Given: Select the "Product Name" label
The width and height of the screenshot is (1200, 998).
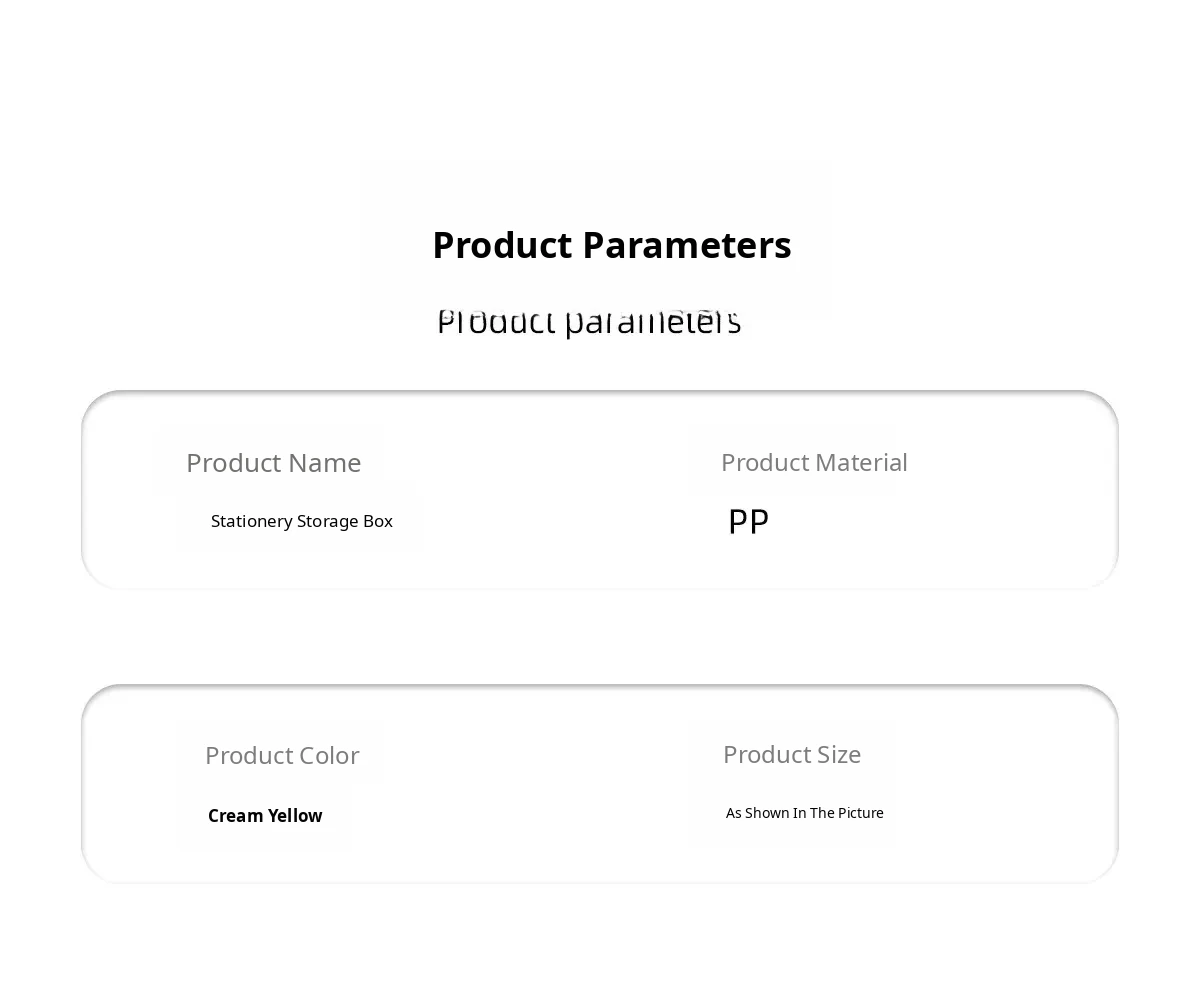Looking at the screenshot, I should point(273,463).
